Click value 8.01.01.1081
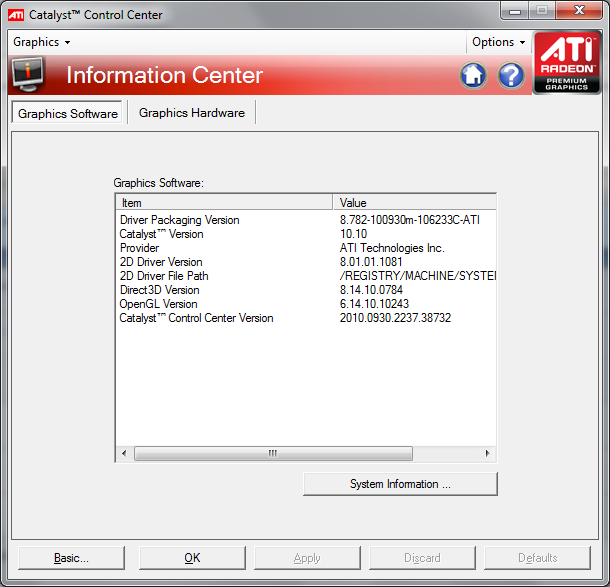The image size is (610, 587). pos(371,262)
